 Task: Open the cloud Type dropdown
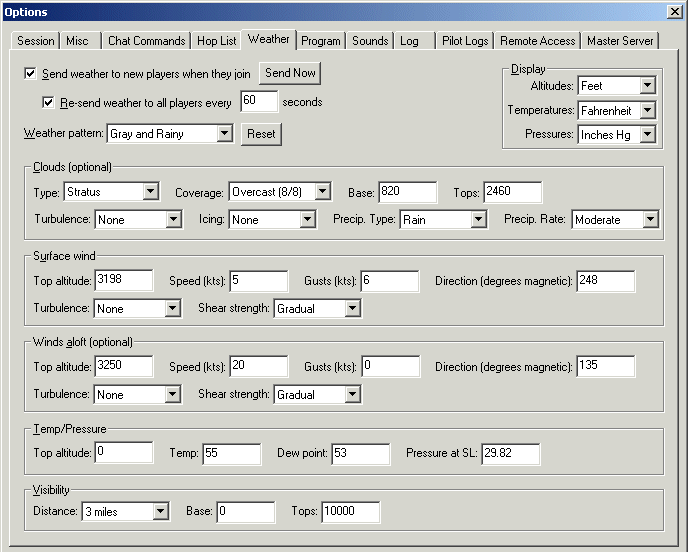[x=111, y=192]
